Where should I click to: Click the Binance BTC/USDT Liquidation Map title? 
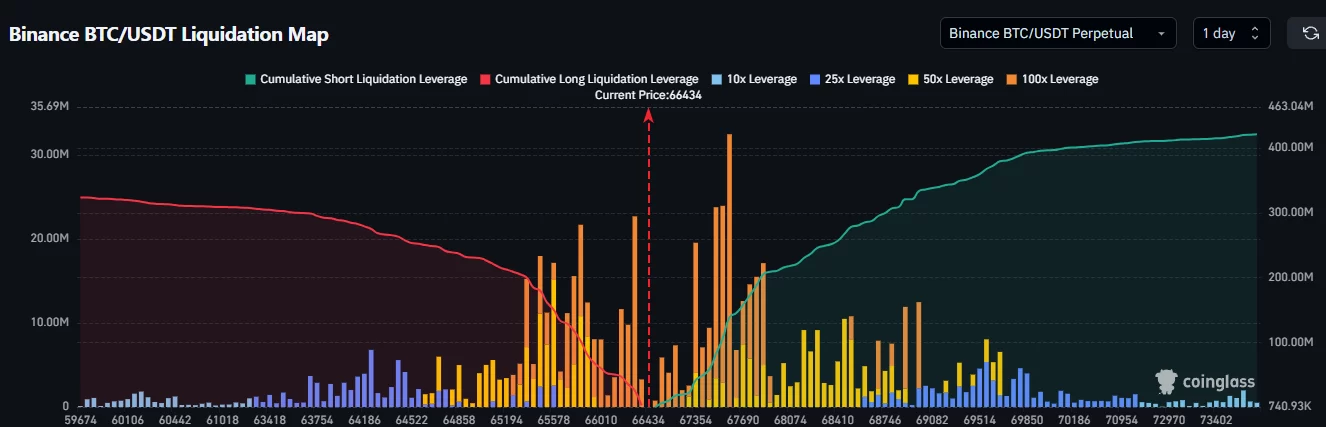[x=169, y=34]
